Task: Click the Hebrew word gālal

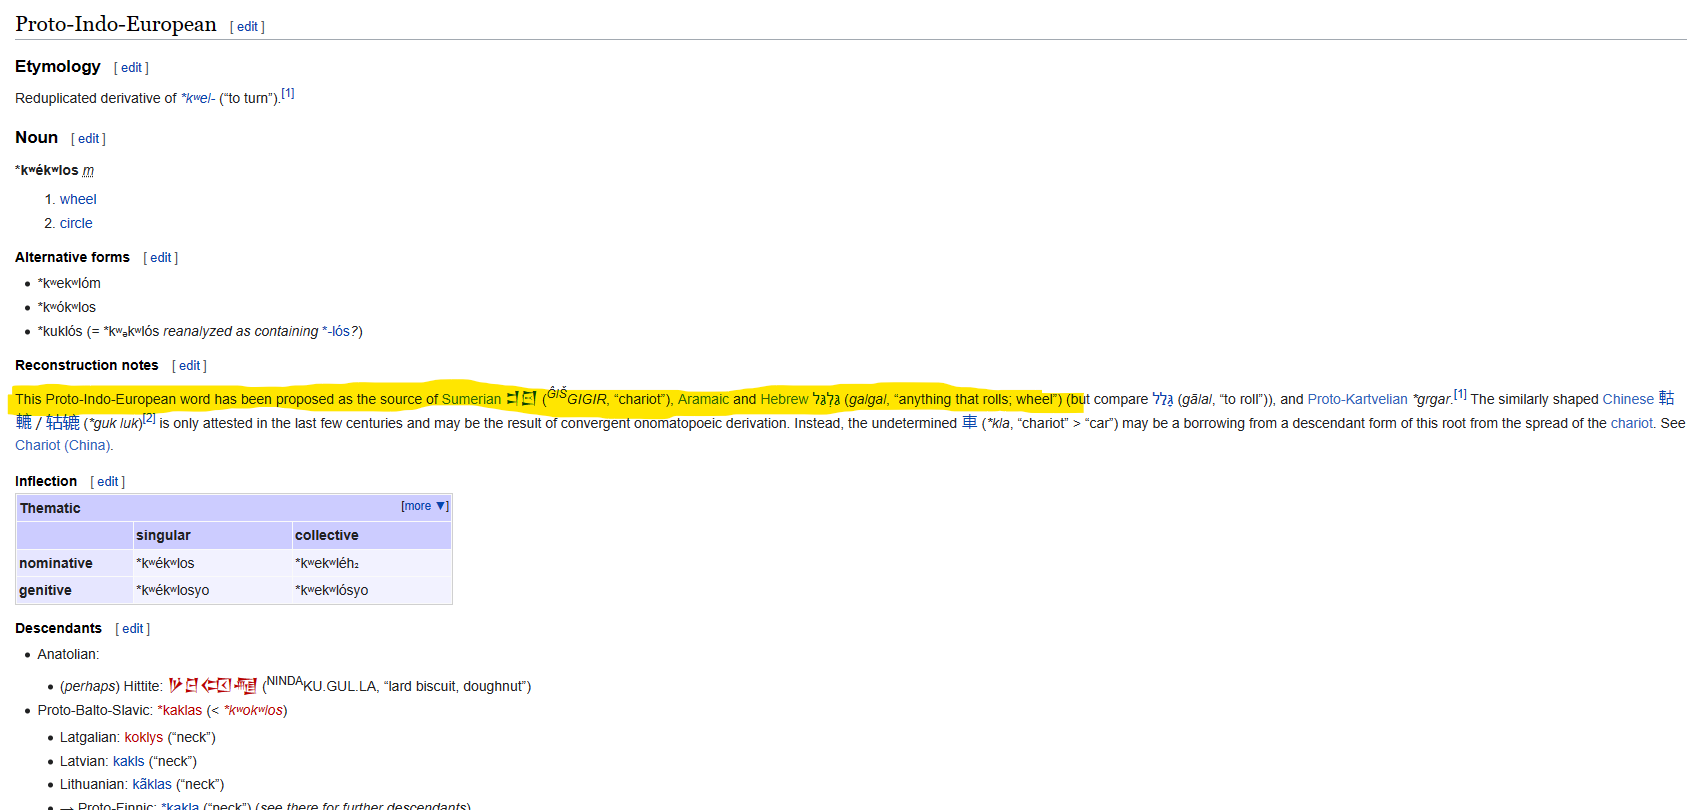Action: (x=1163, y=399)
